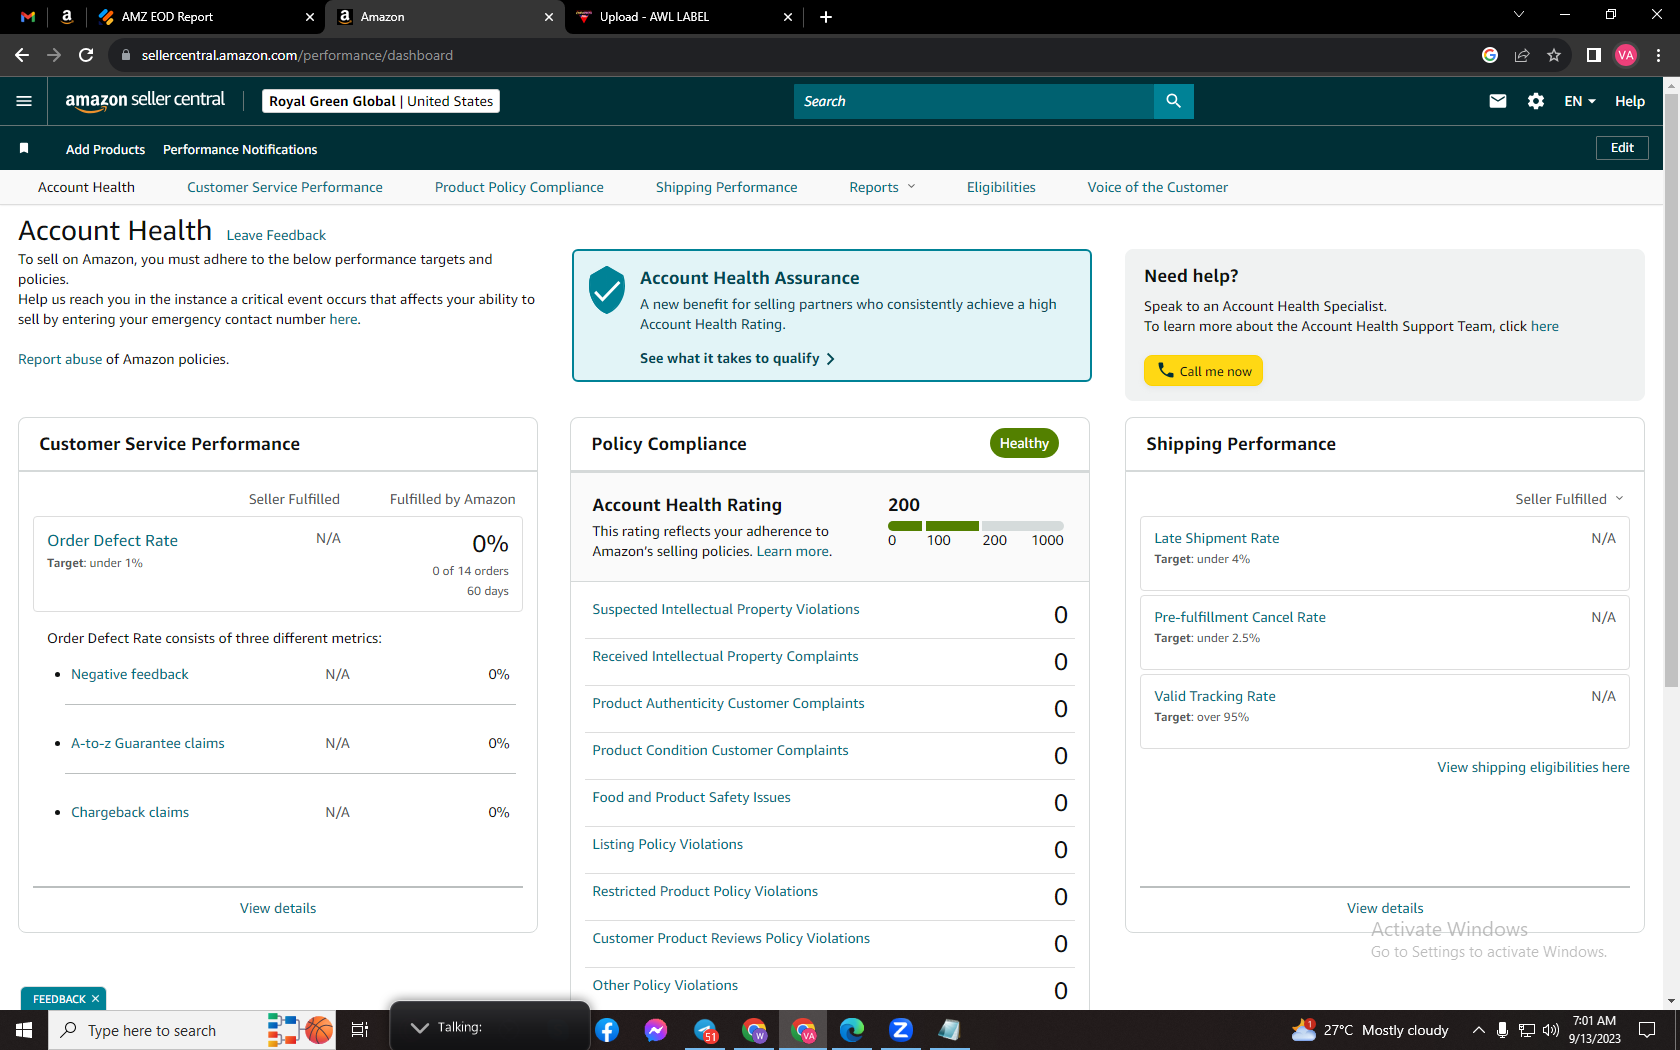
Task: Open Zoom from the taskbar
Action: tap(901, 1030)
